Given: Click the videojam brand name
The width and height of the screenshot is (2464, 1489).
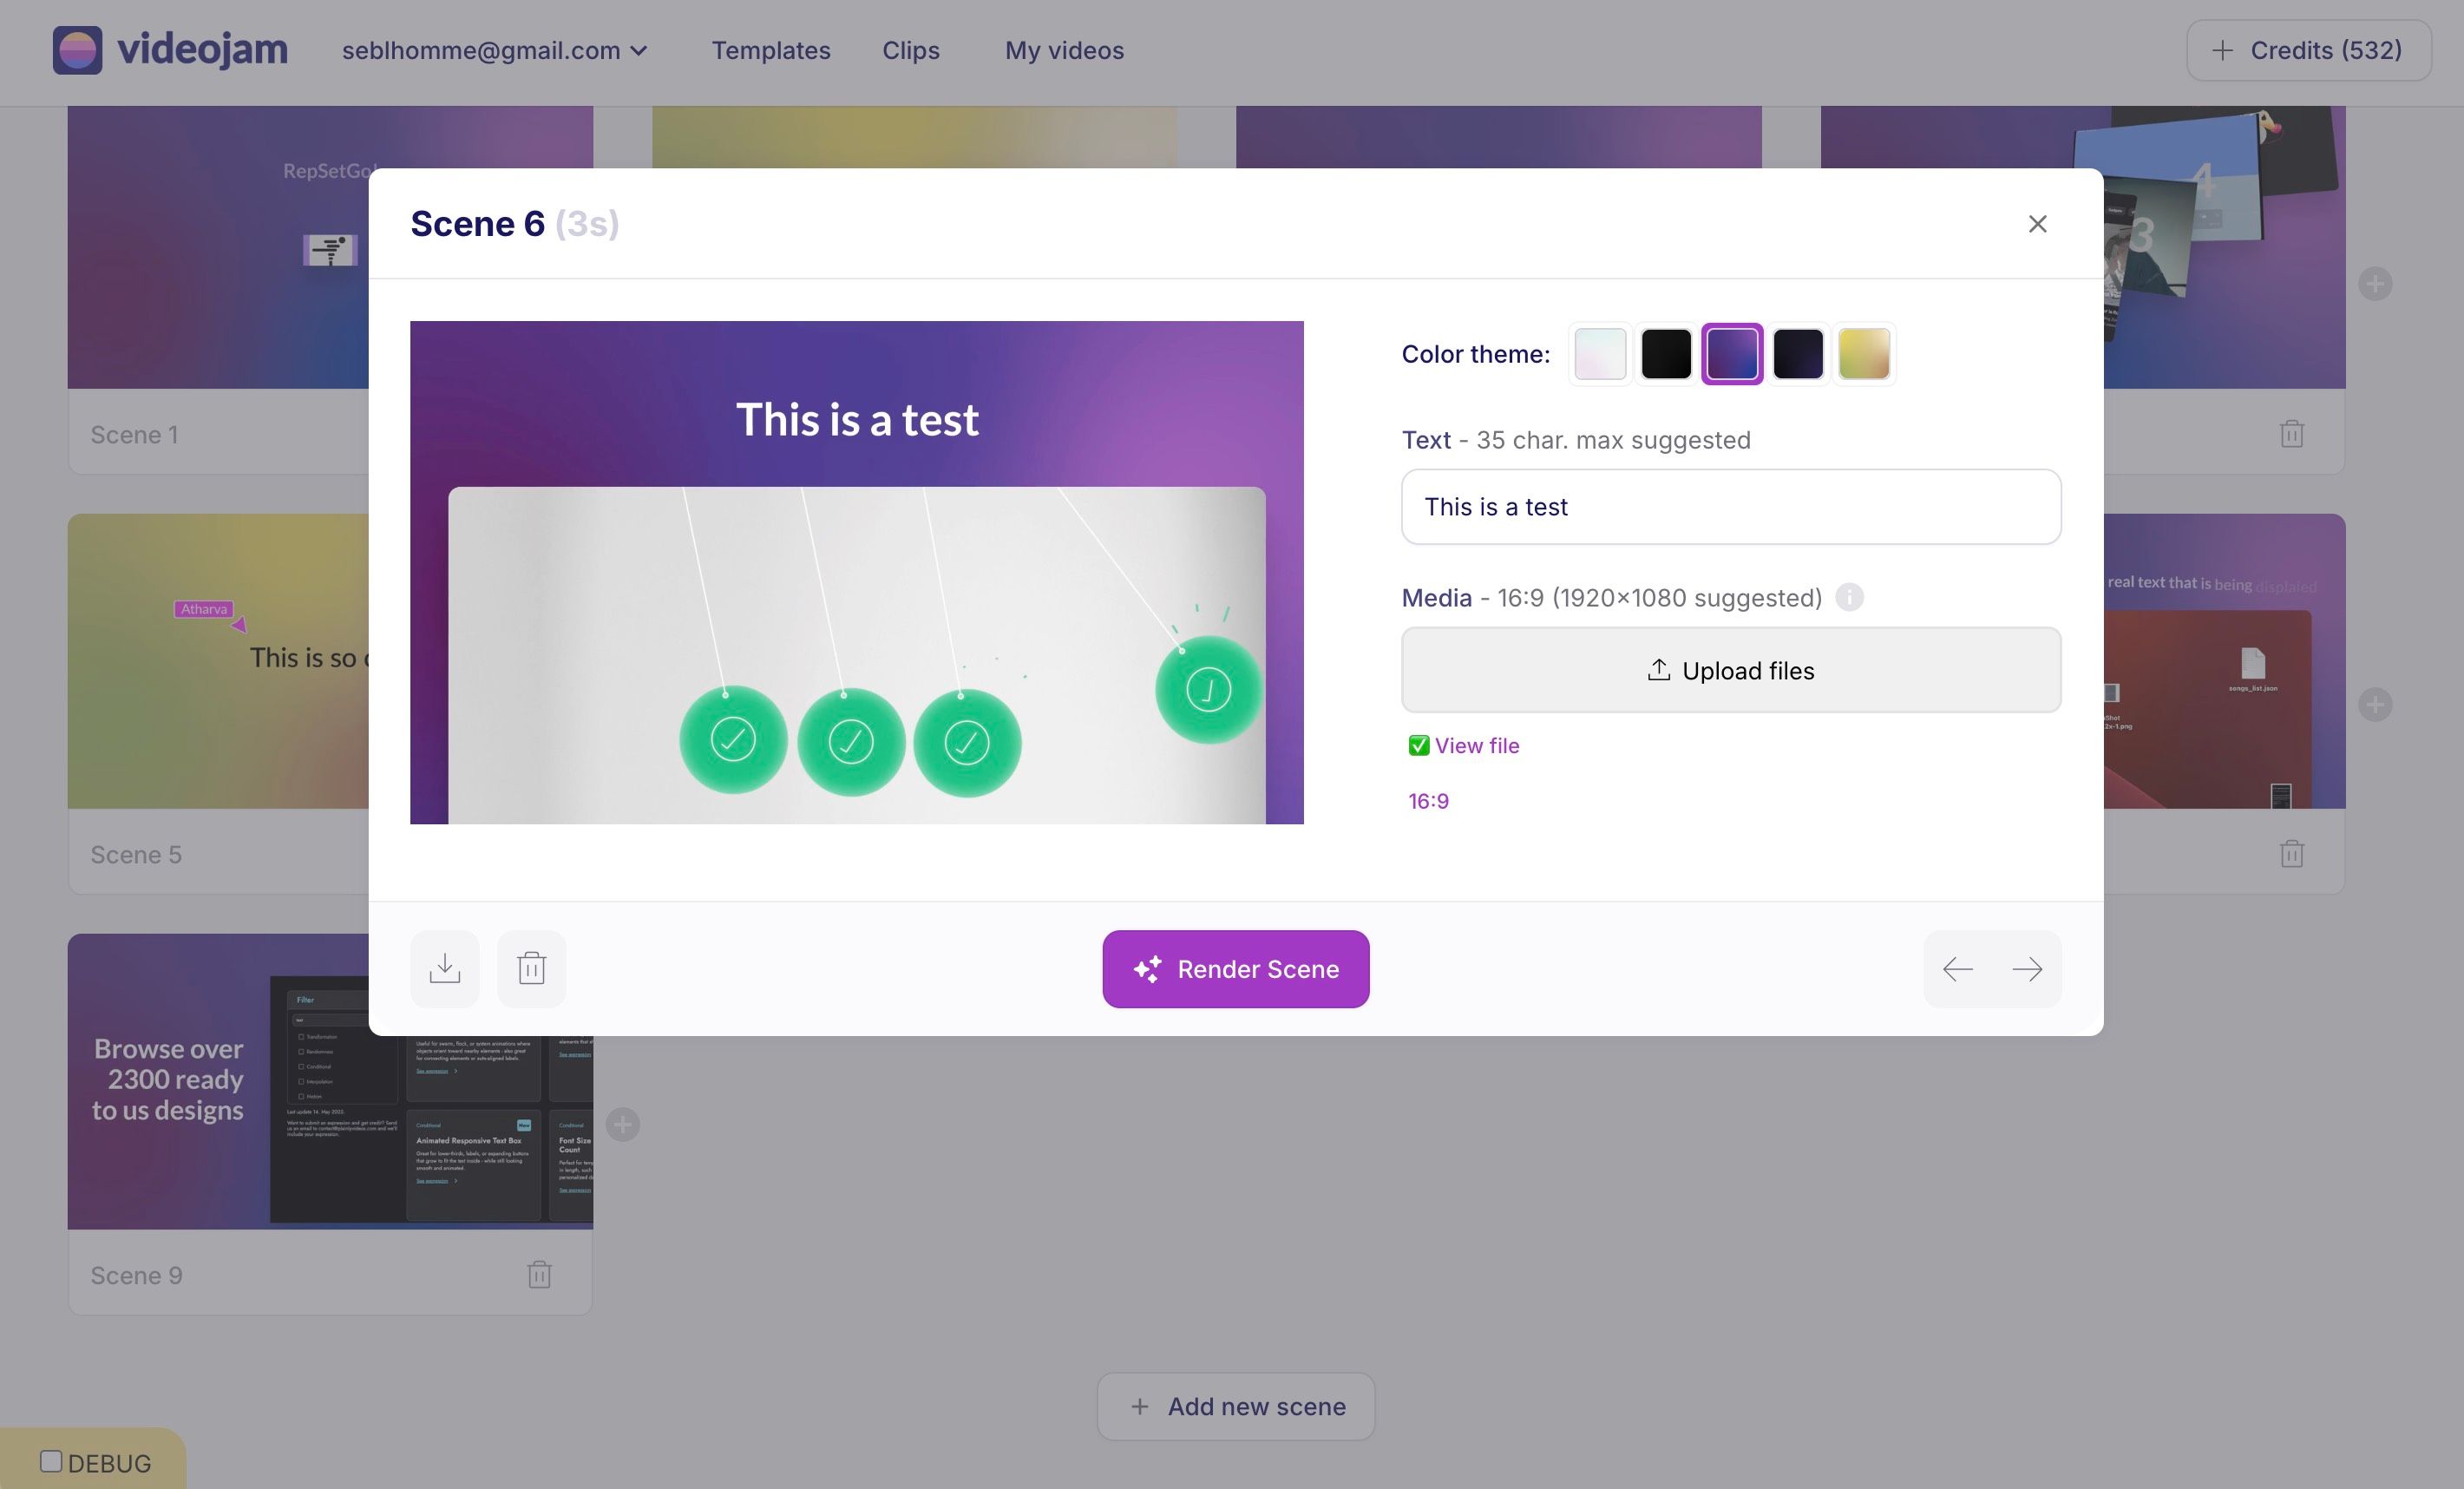Looking at the screenshot, I should (x=202, y=50).
